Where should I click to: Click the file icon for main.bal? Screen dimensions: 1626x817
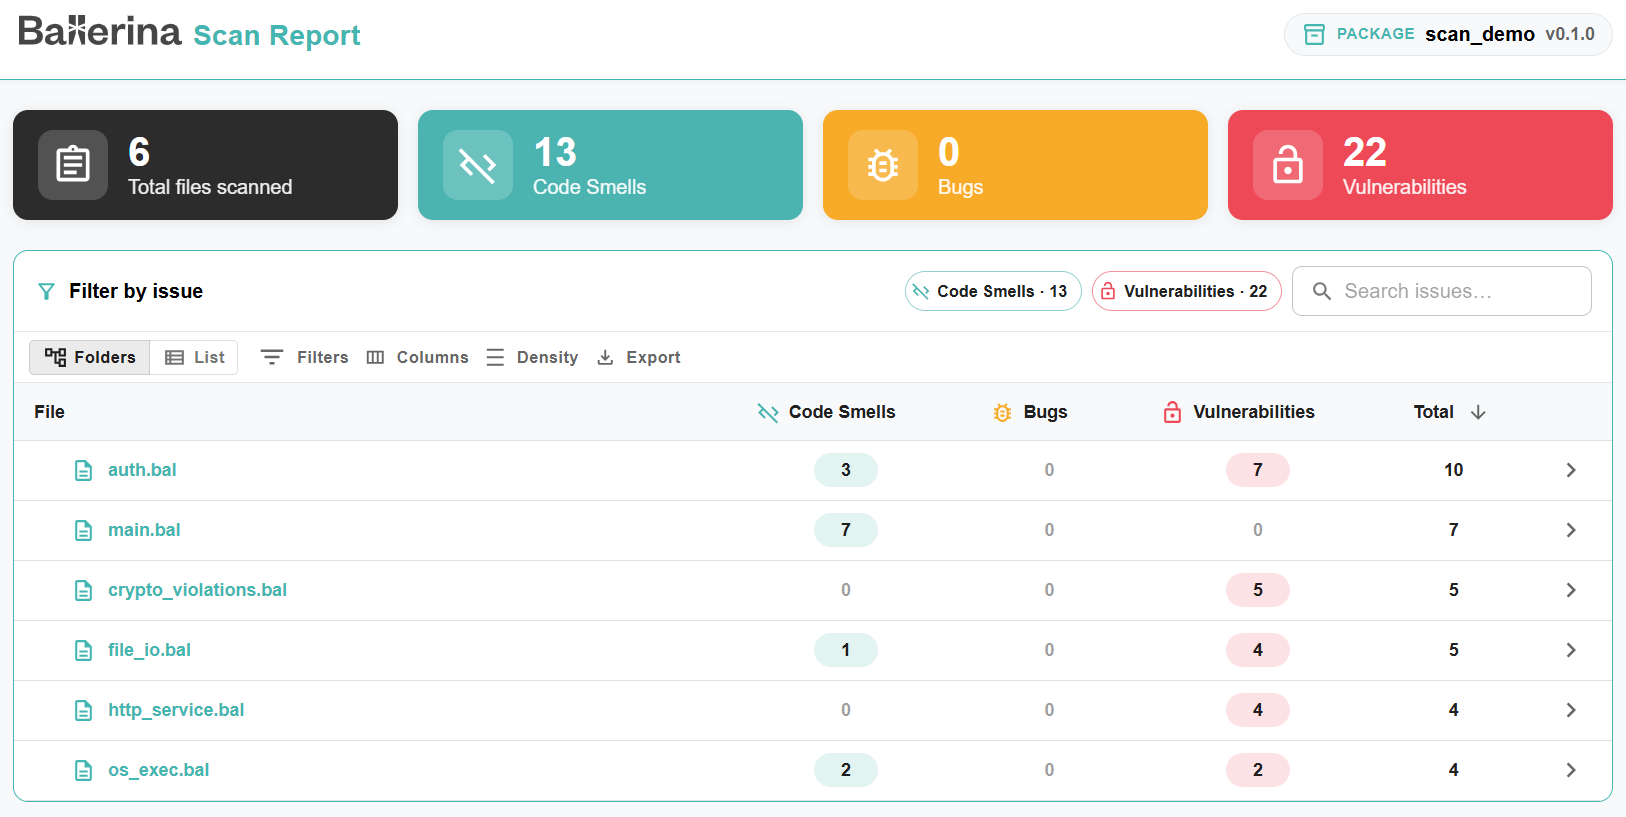click(x=84, y=530)
